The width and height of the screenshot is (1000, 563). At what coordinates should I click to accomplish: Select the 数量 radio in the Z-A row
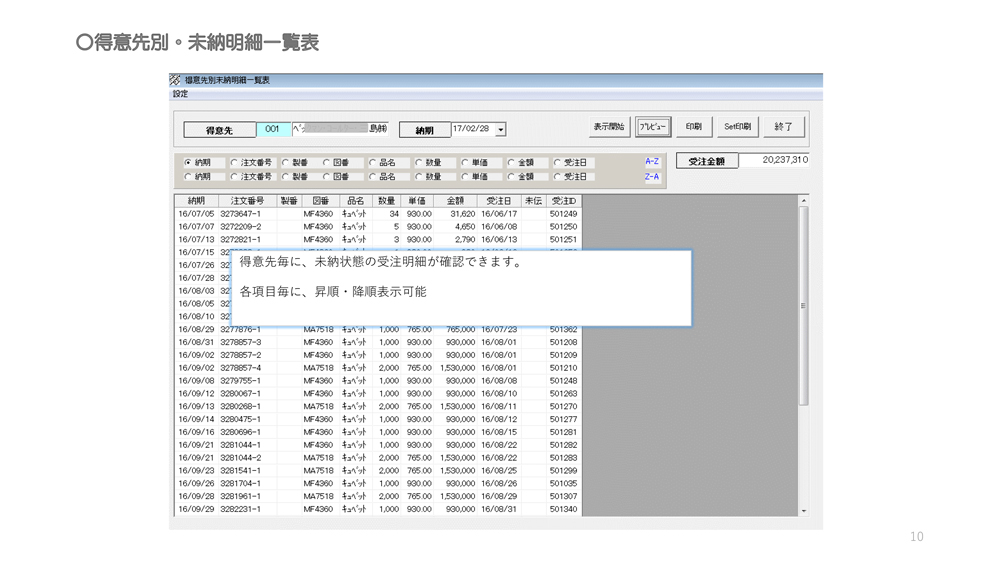(419, 177)
